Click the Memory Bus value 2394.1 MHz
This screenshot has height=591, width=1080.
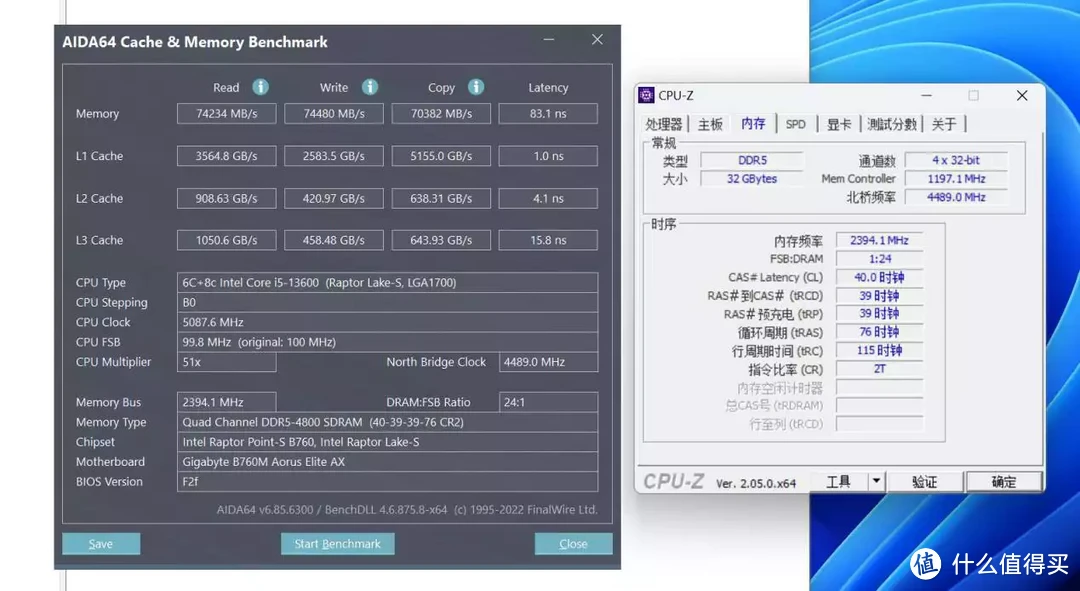click(227, 402)
